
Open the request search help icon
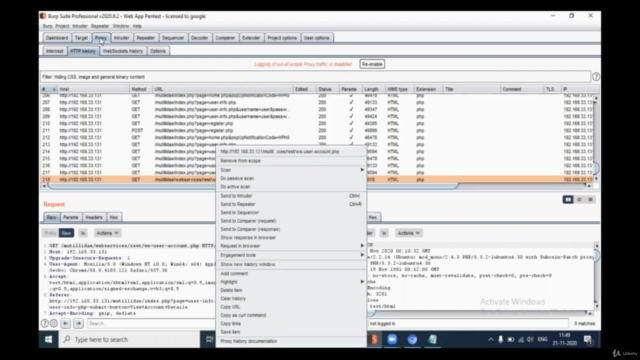coord(44,323)
